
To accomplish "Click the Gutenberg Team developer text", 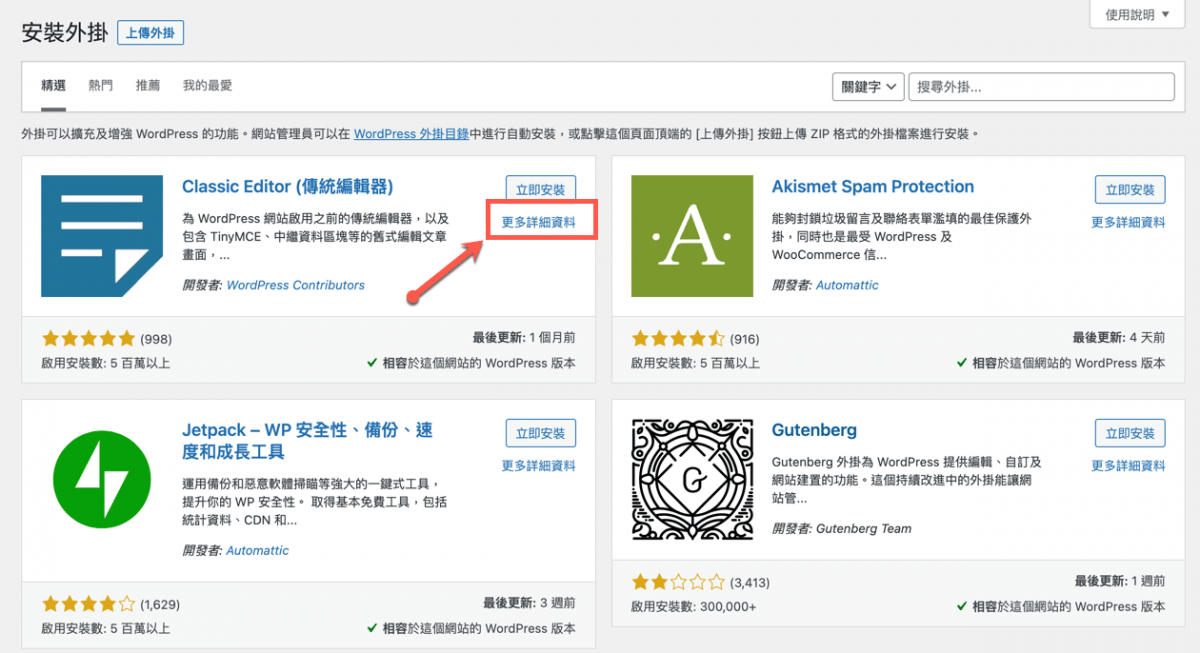I will point(864,528).
